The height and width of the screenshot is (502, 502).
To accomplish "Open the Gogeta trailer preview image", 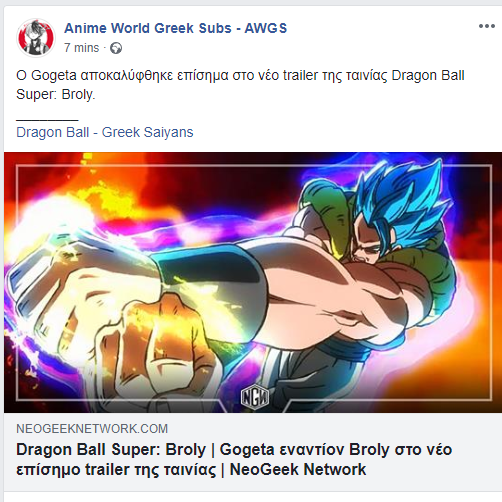I will coord(253,282).
